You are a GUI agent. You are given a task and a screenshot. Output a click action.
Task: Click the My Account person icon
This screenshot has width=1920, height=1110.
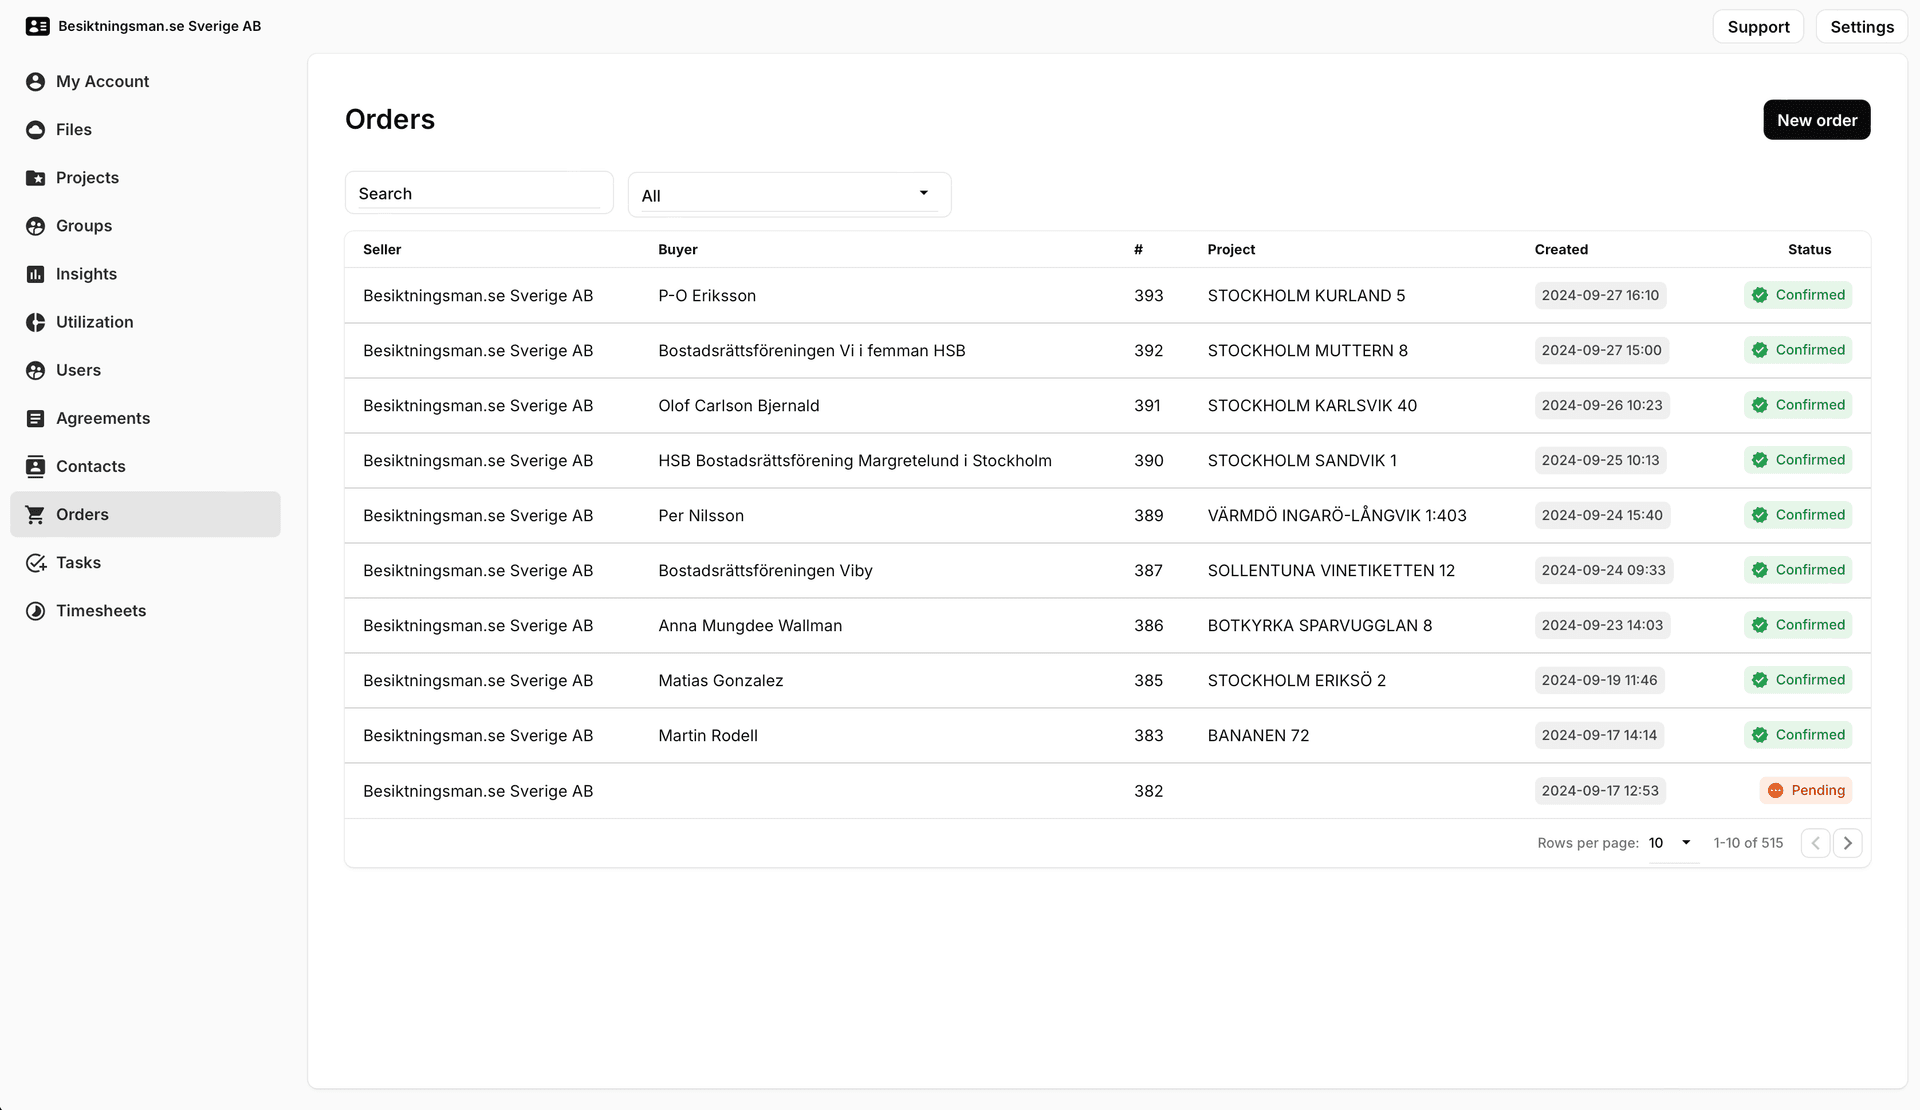point(36,82)
